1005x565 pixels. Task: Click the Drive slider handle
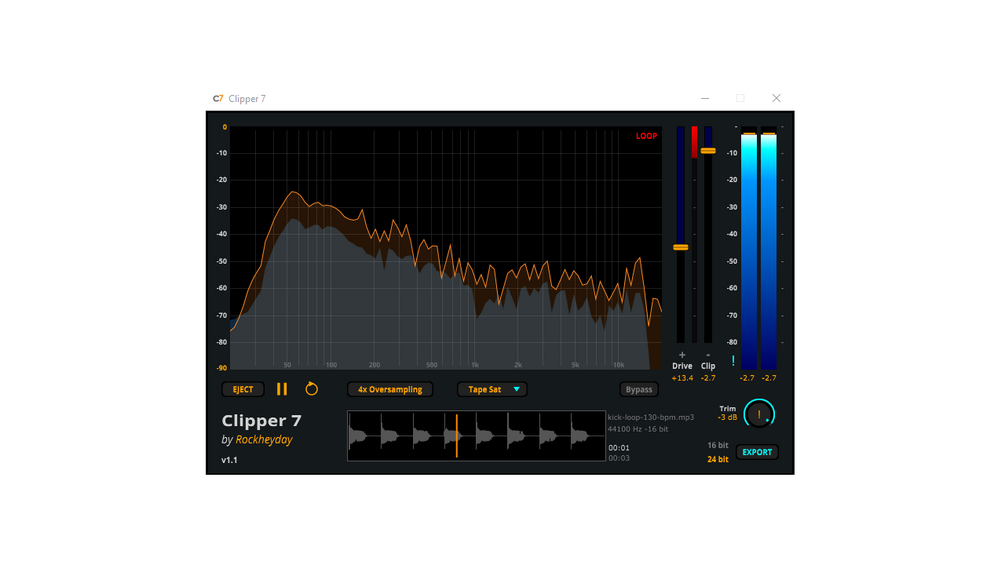[681, 247]
